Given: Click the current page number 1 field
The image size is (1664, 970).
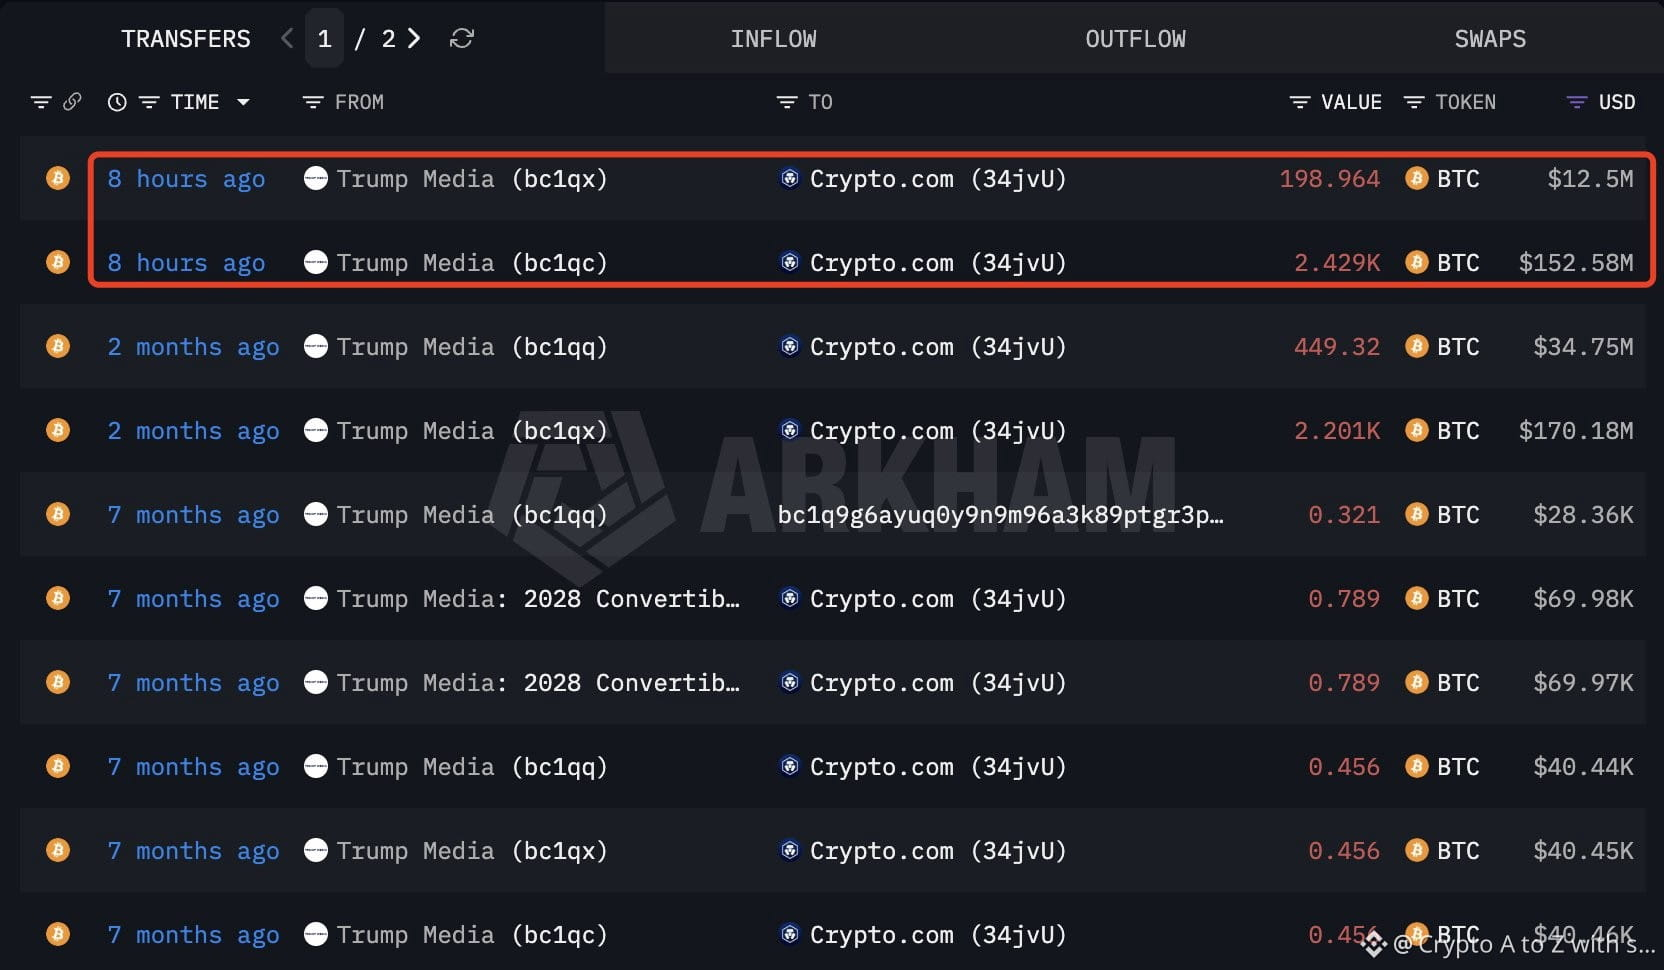Looking at the screenshot, I should pyautogui.click(x=324, y=38).
